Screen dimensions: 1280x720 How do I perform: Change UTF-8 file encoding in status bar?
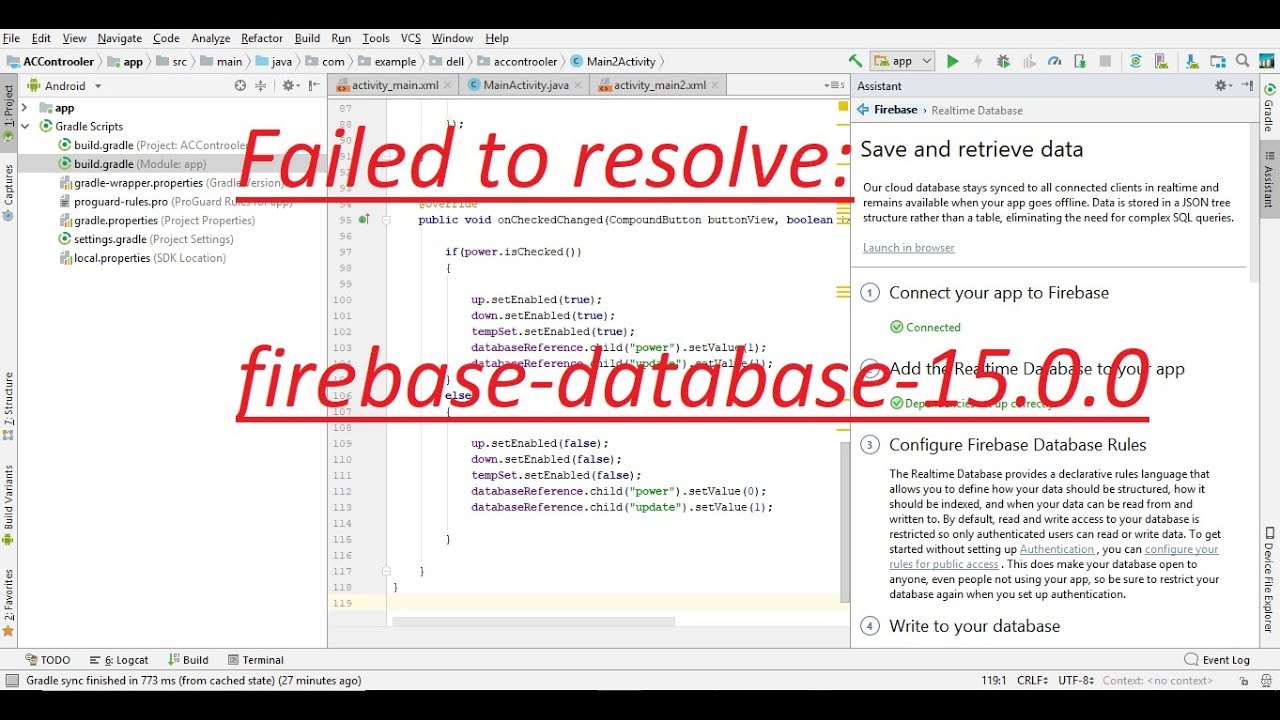tap(1077, 680)
